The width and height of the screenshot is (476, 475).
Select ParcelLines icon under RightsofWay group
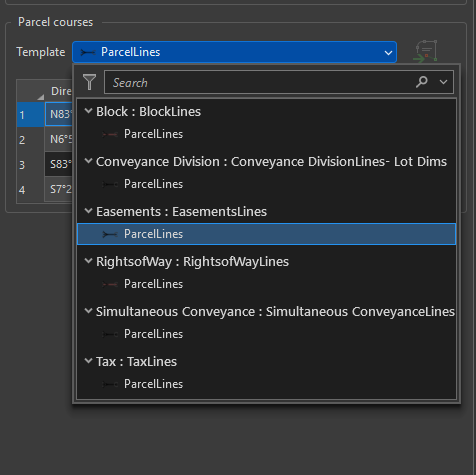tap(110, 284)
